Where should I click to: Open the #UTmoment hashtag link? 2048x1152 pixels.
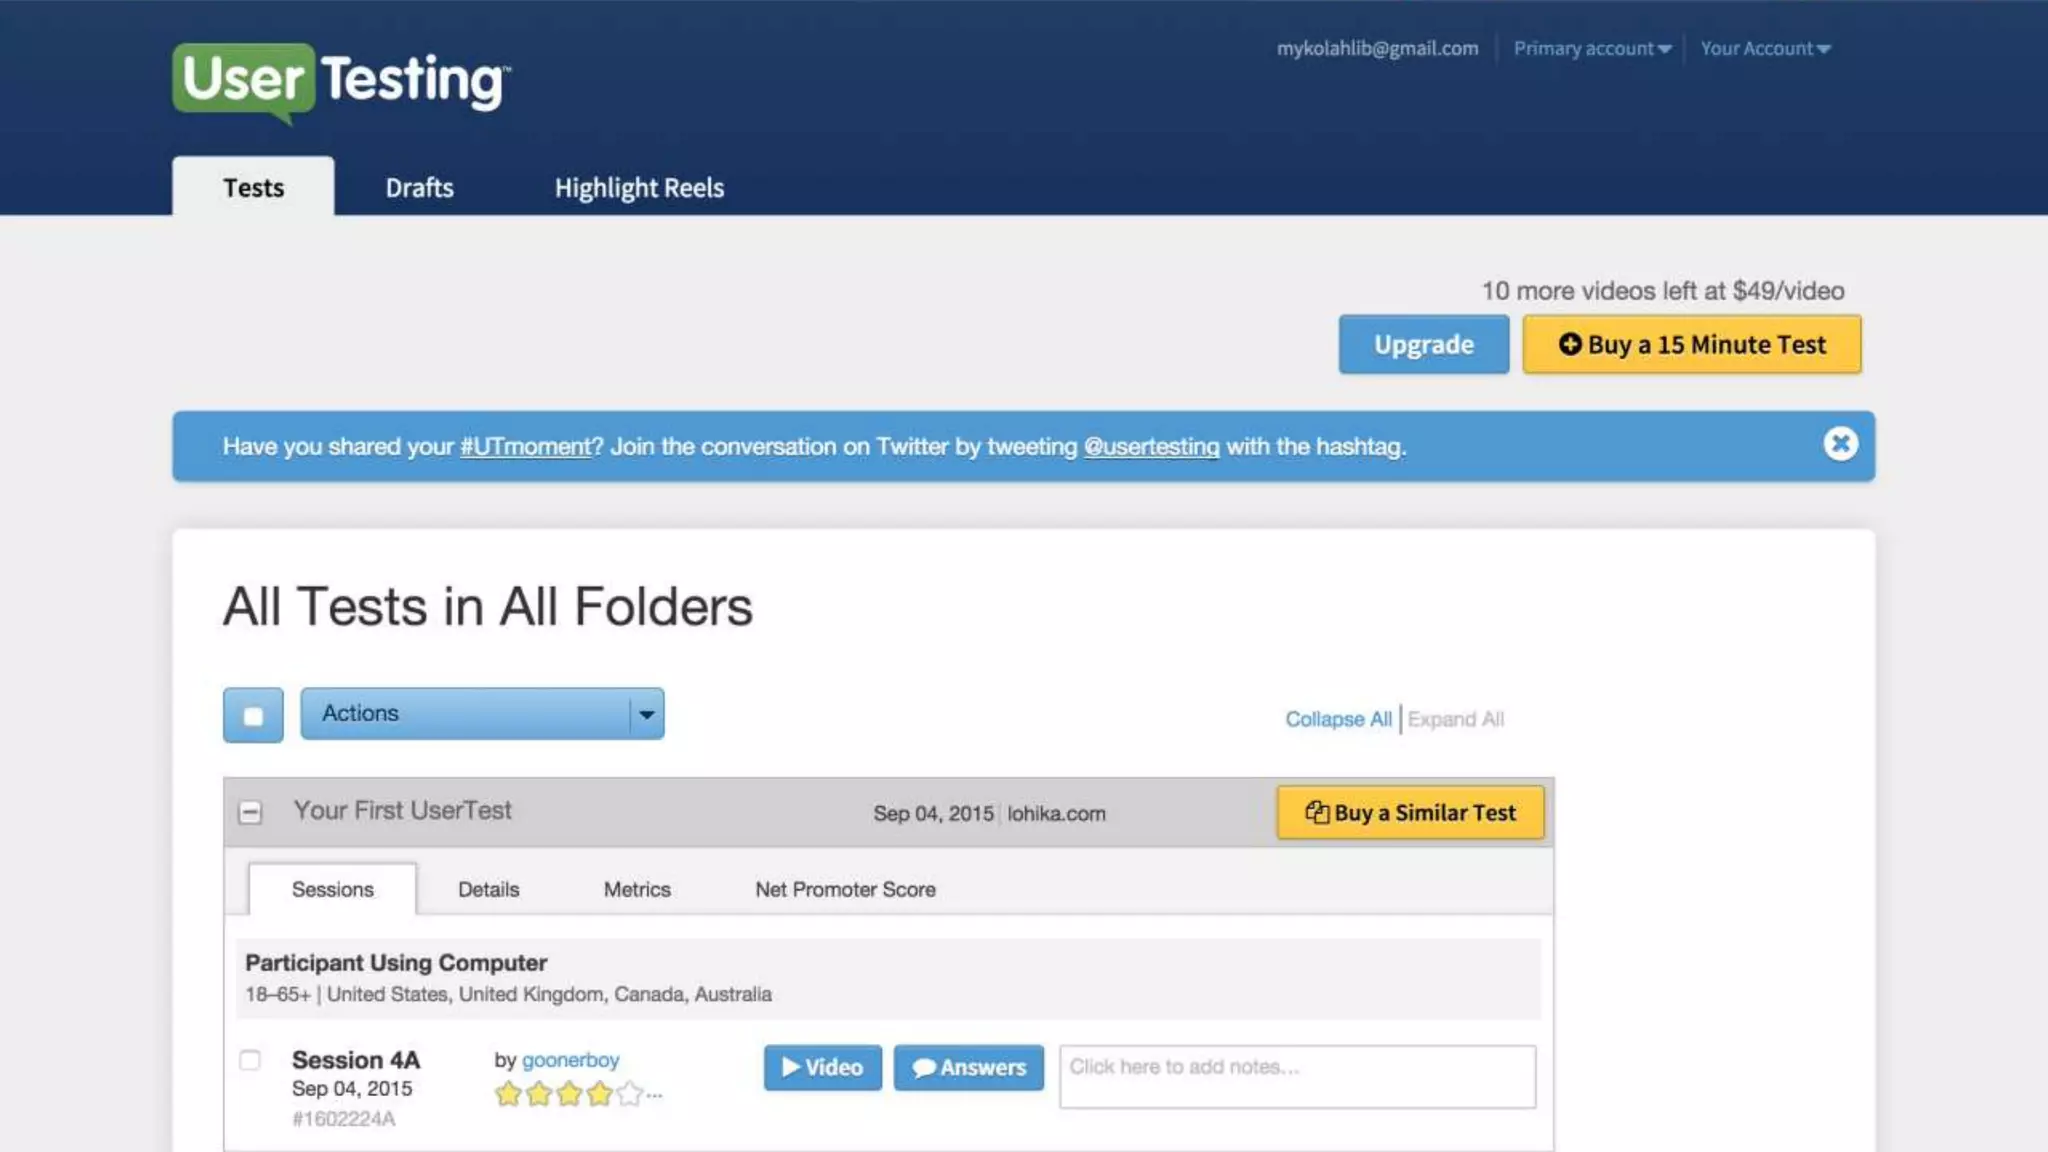click(526, 447)
